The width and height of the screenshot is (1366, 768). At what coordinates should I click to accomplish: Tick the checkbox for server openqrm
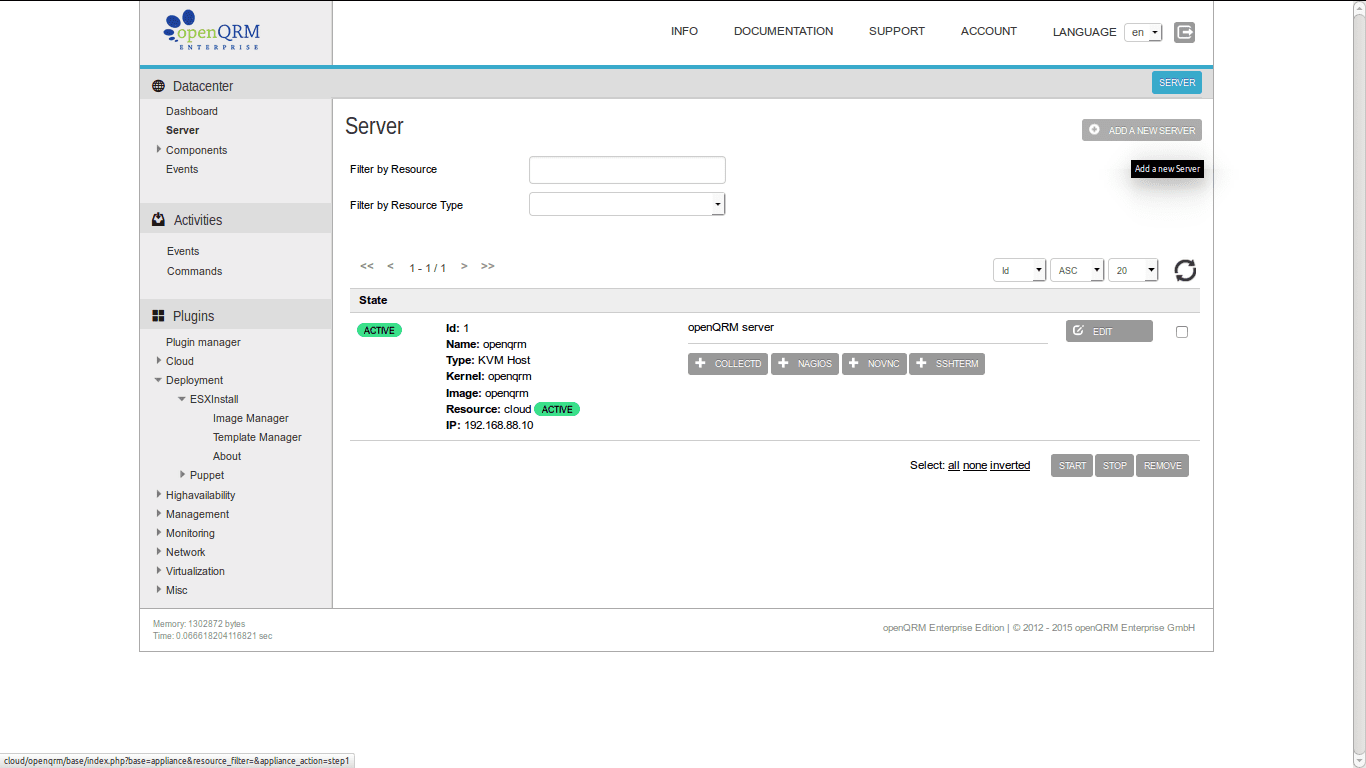click(x=1182, y=332)
